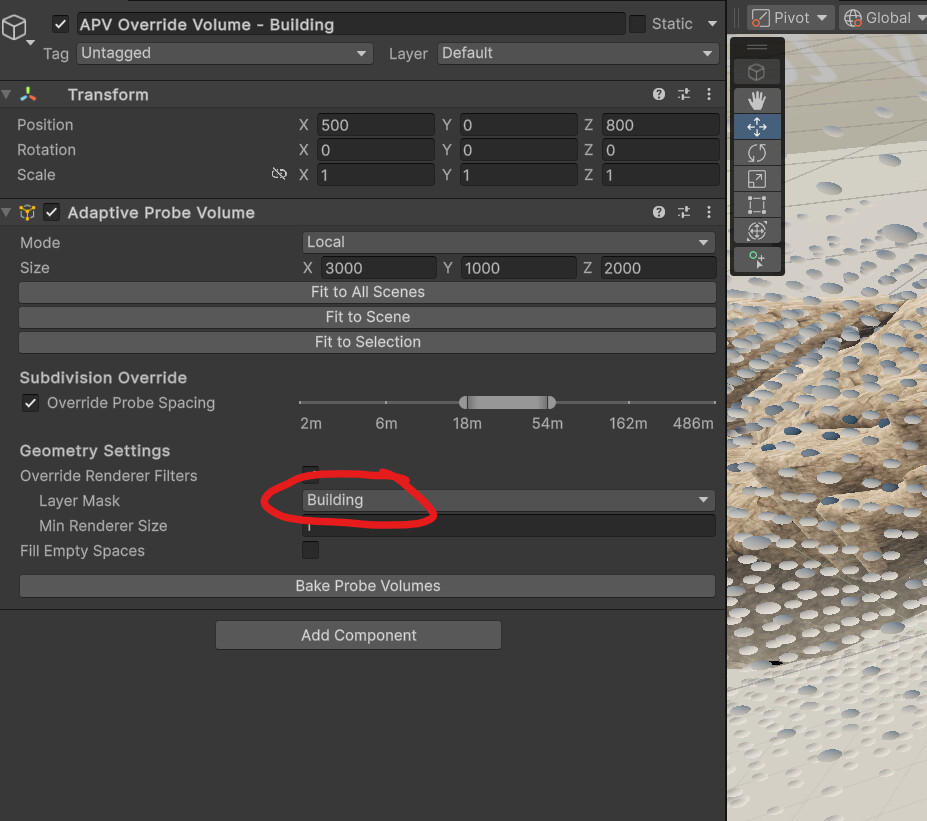Open the Untagged tag dropdown

[x=224, y=53]
